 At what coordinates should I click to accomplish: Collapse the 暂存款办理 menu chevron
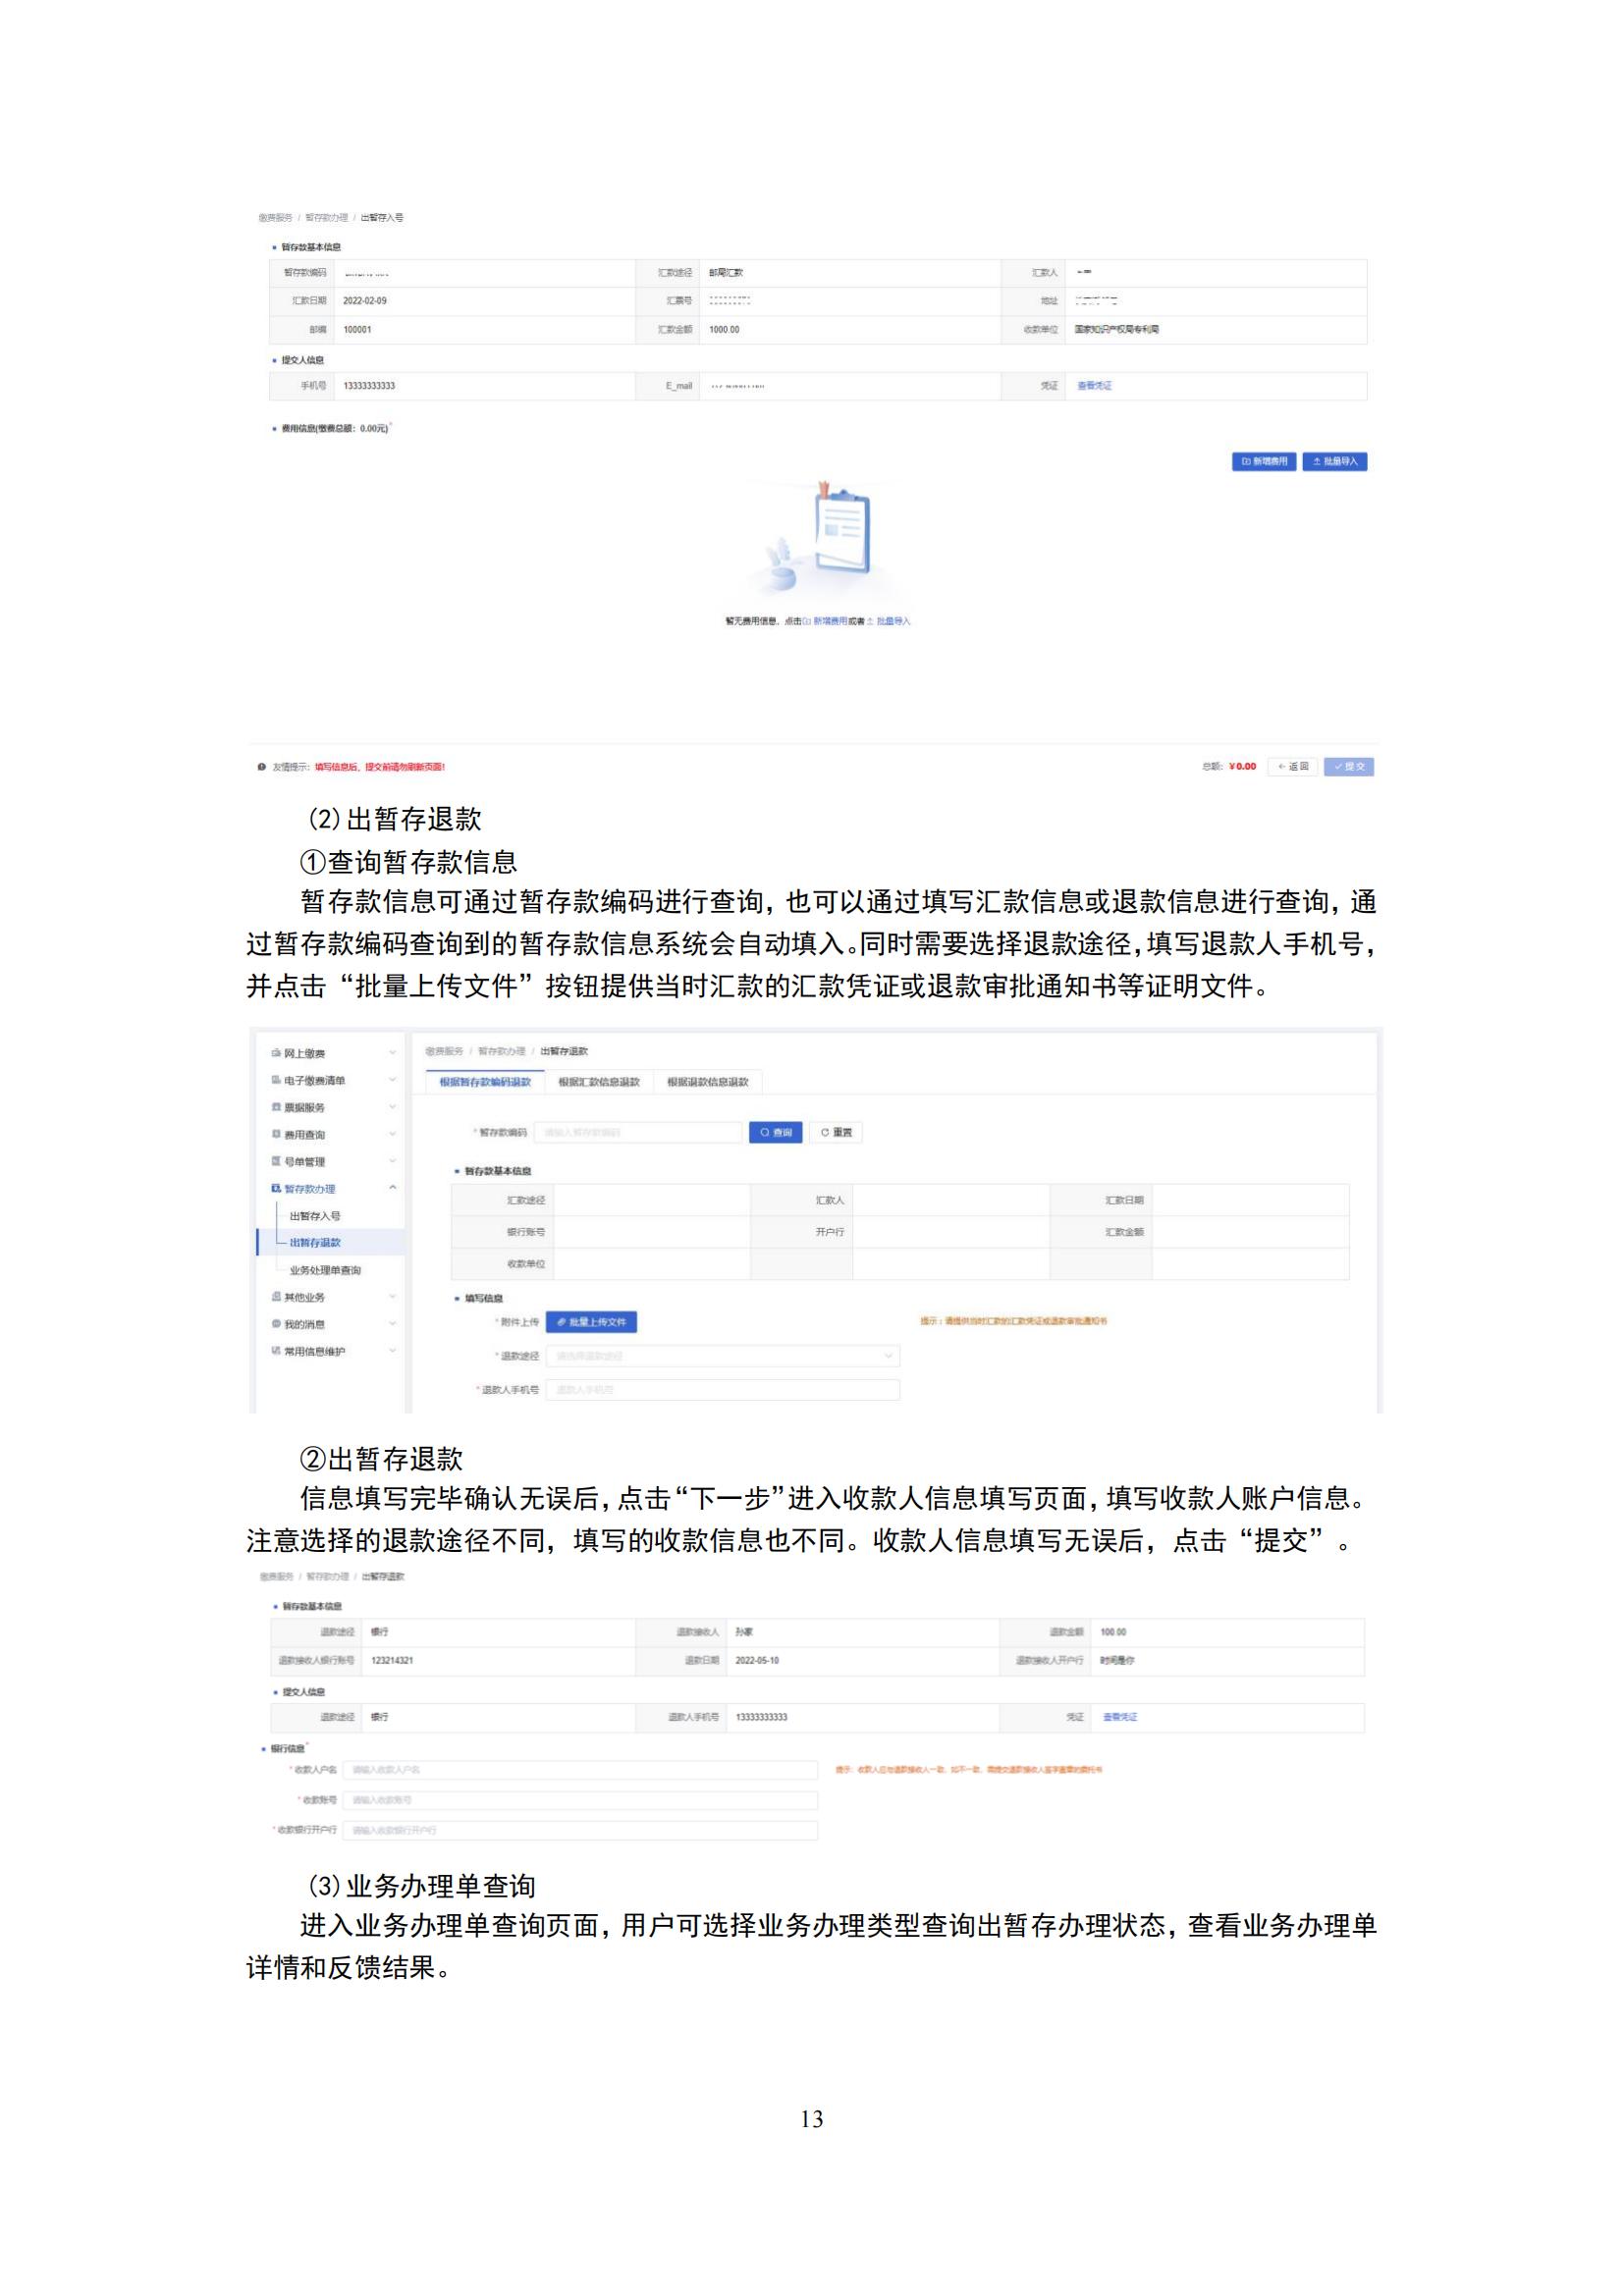(x=392, y=1188)
